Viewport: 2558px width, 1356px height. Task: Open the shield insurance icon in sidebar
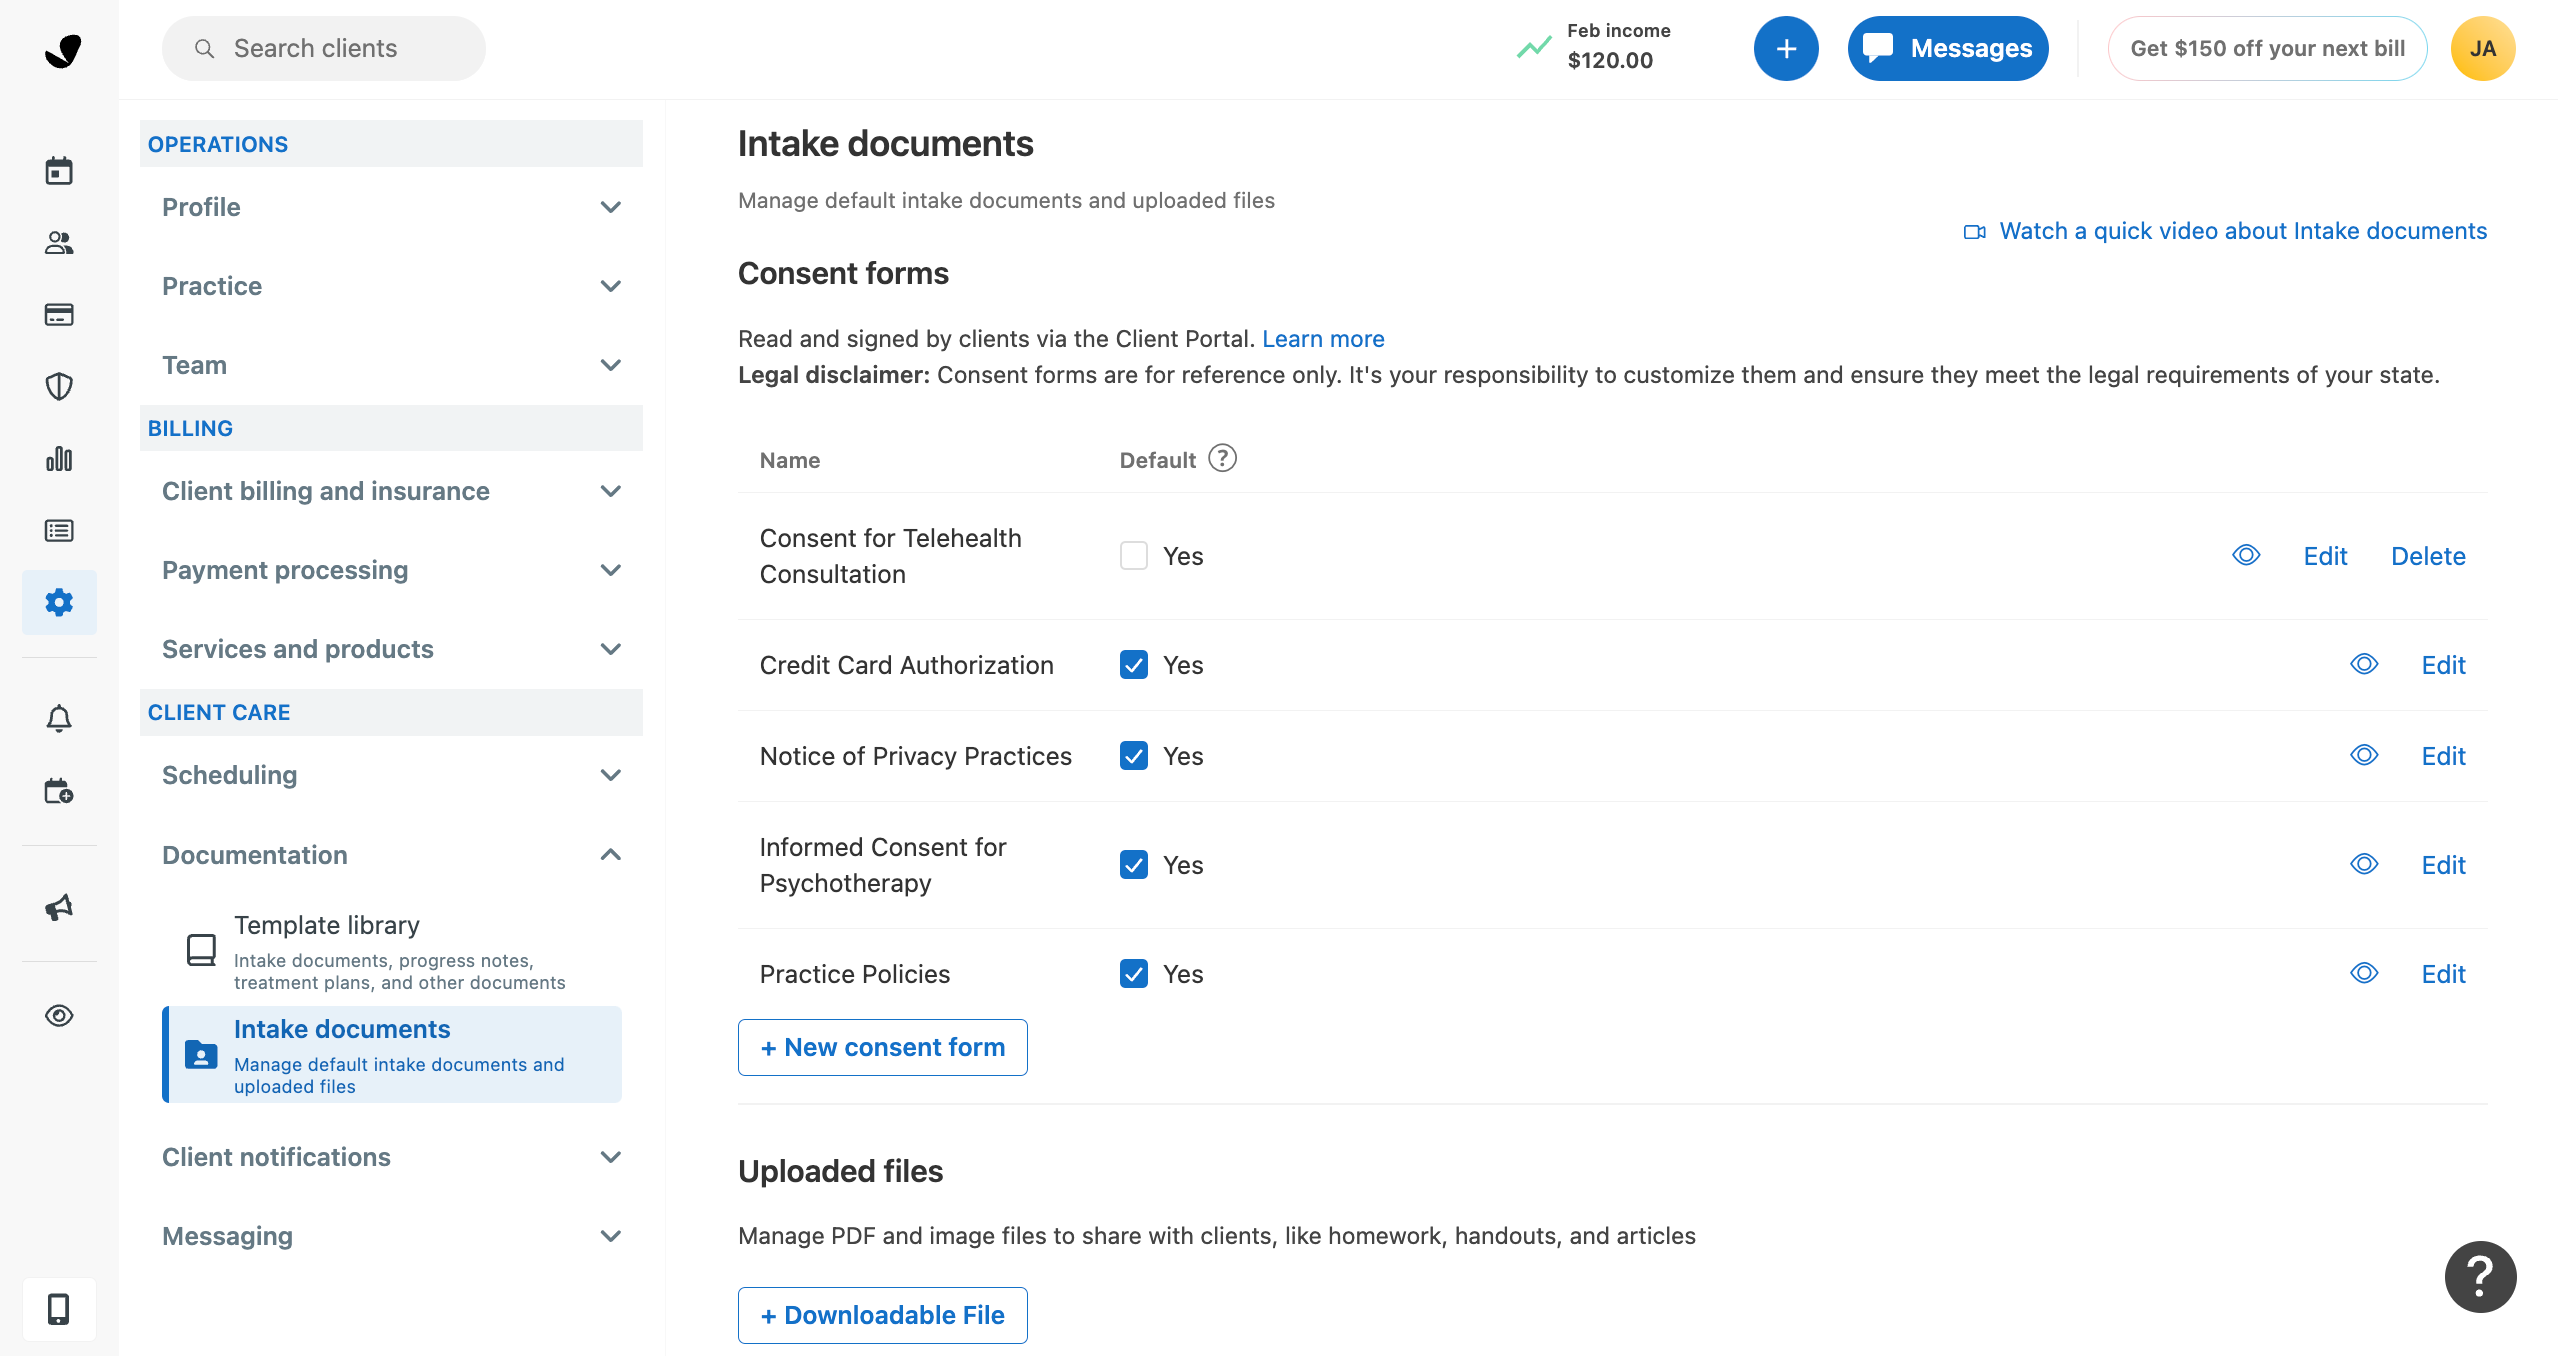[59, 387]
